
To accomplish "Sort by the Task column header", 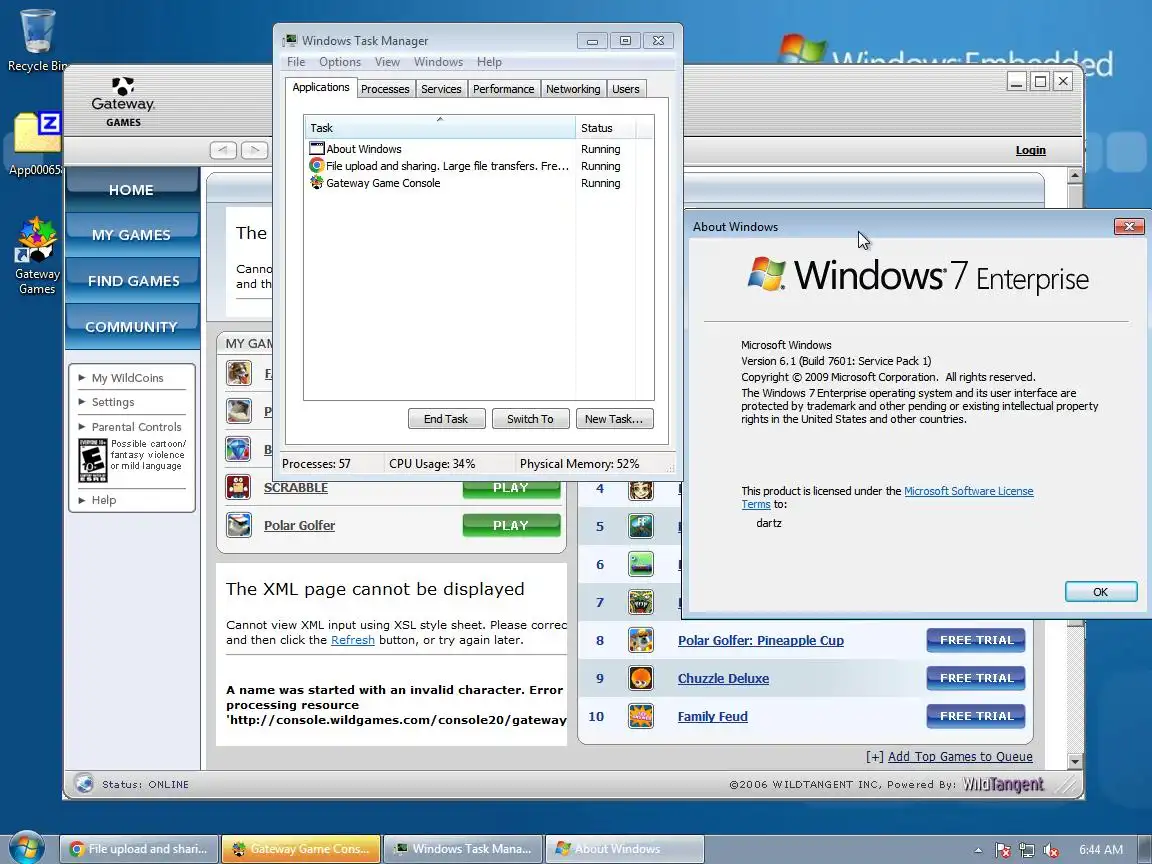I will click(x=439, y=127).
